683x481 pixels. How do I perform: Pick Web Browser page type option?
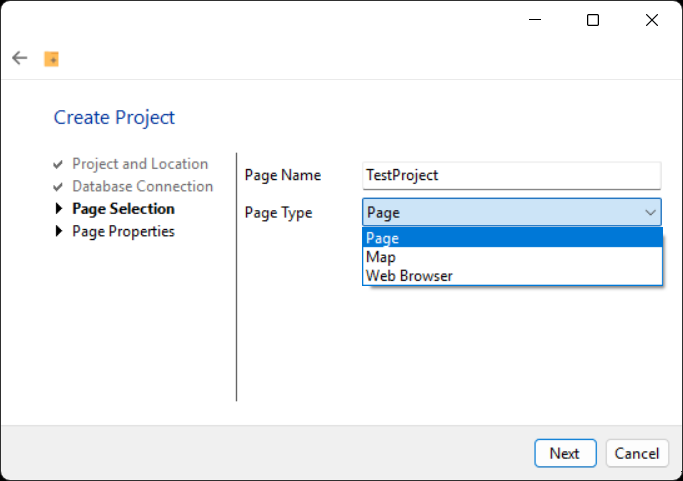point(512,276)
